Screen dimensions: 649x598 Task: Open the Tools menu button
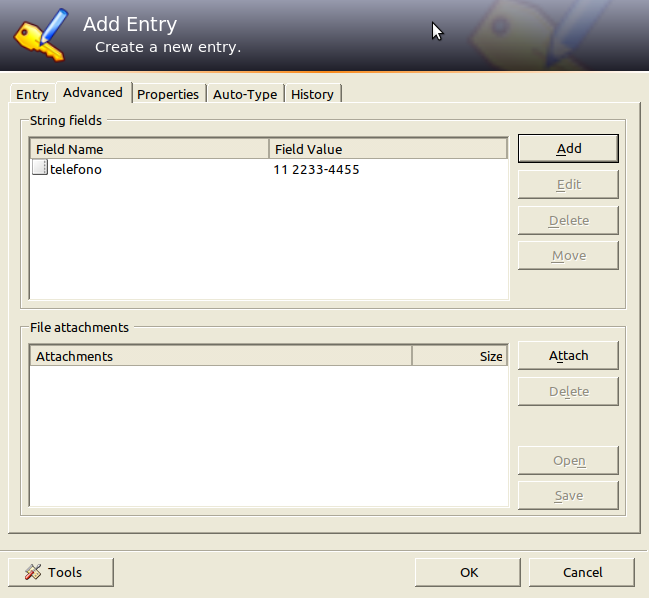[x=60, y=572]
